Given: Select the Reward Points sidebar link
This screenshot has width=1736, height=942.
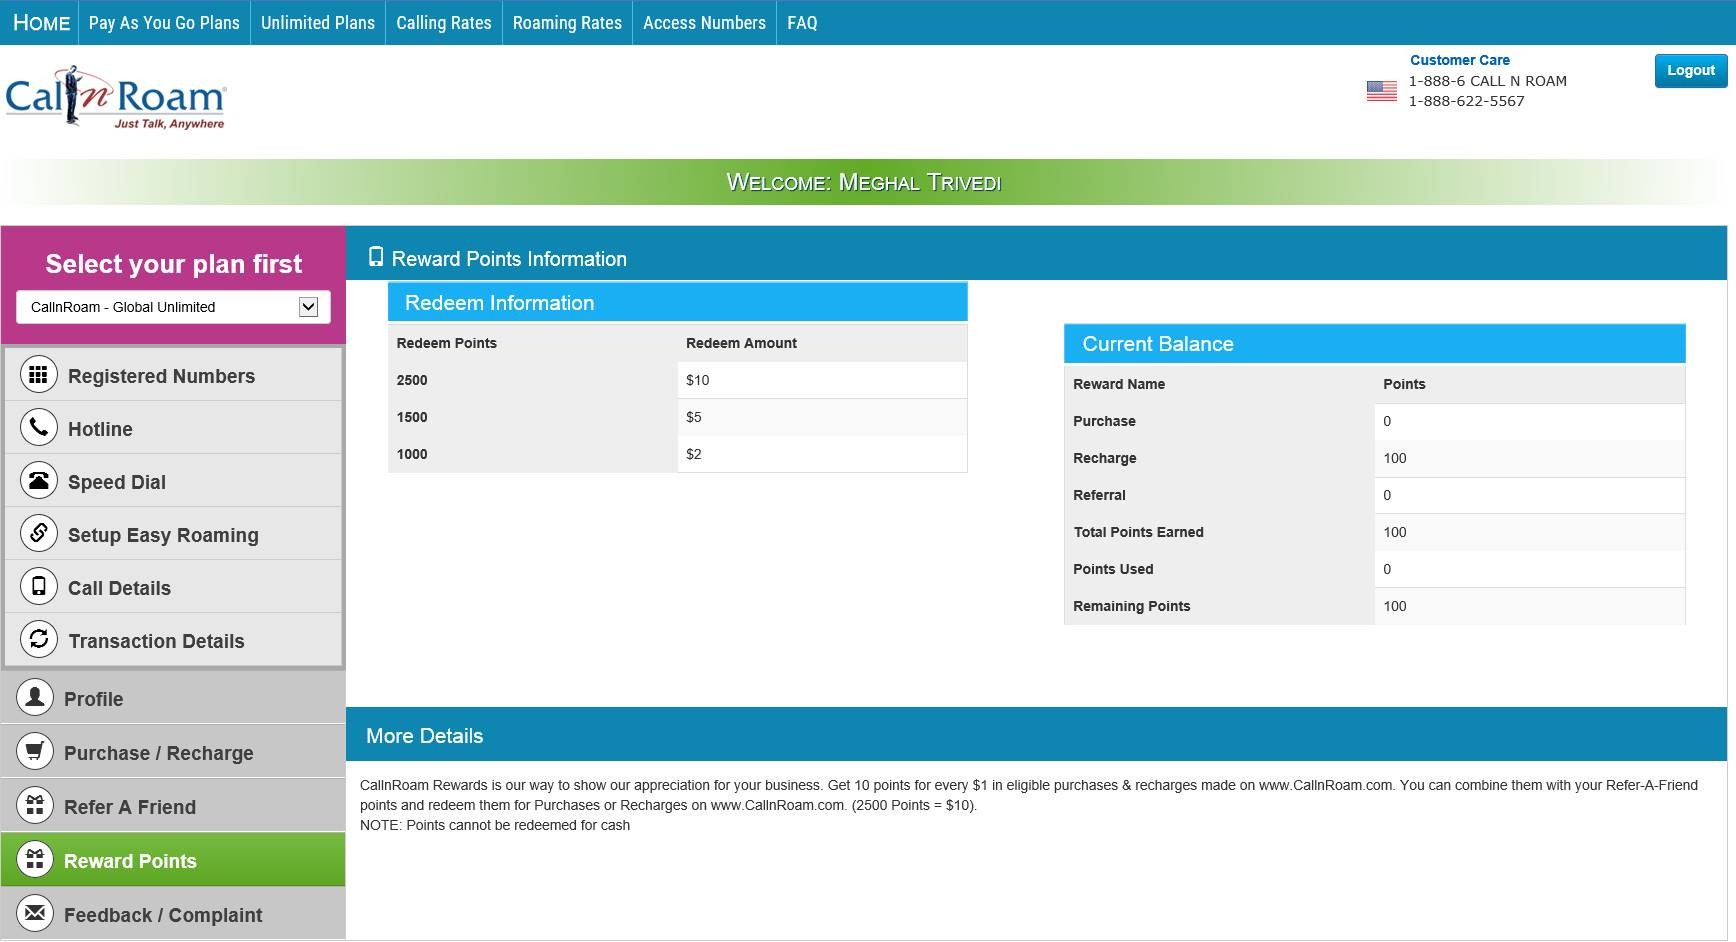Looking at the screenshot, I should 173,860.
